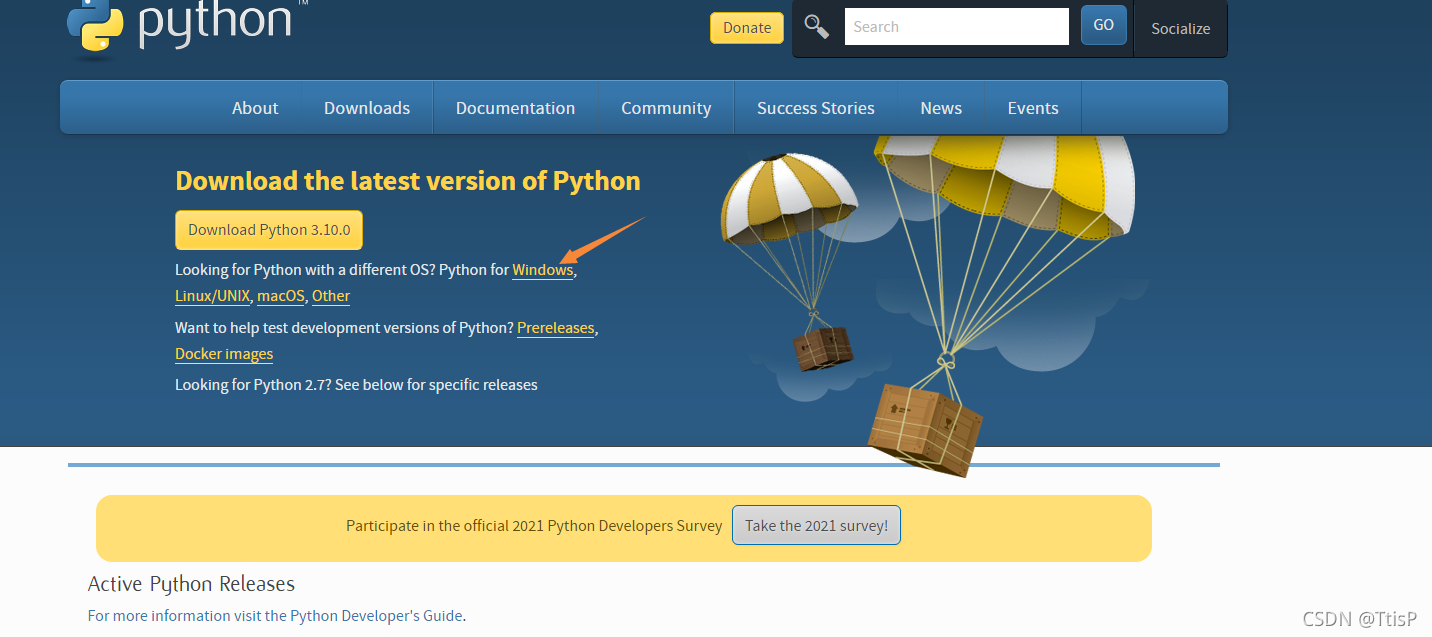Open the Community menu item
This screenshot has width=1432, height=637.
[x=666, y=108]
